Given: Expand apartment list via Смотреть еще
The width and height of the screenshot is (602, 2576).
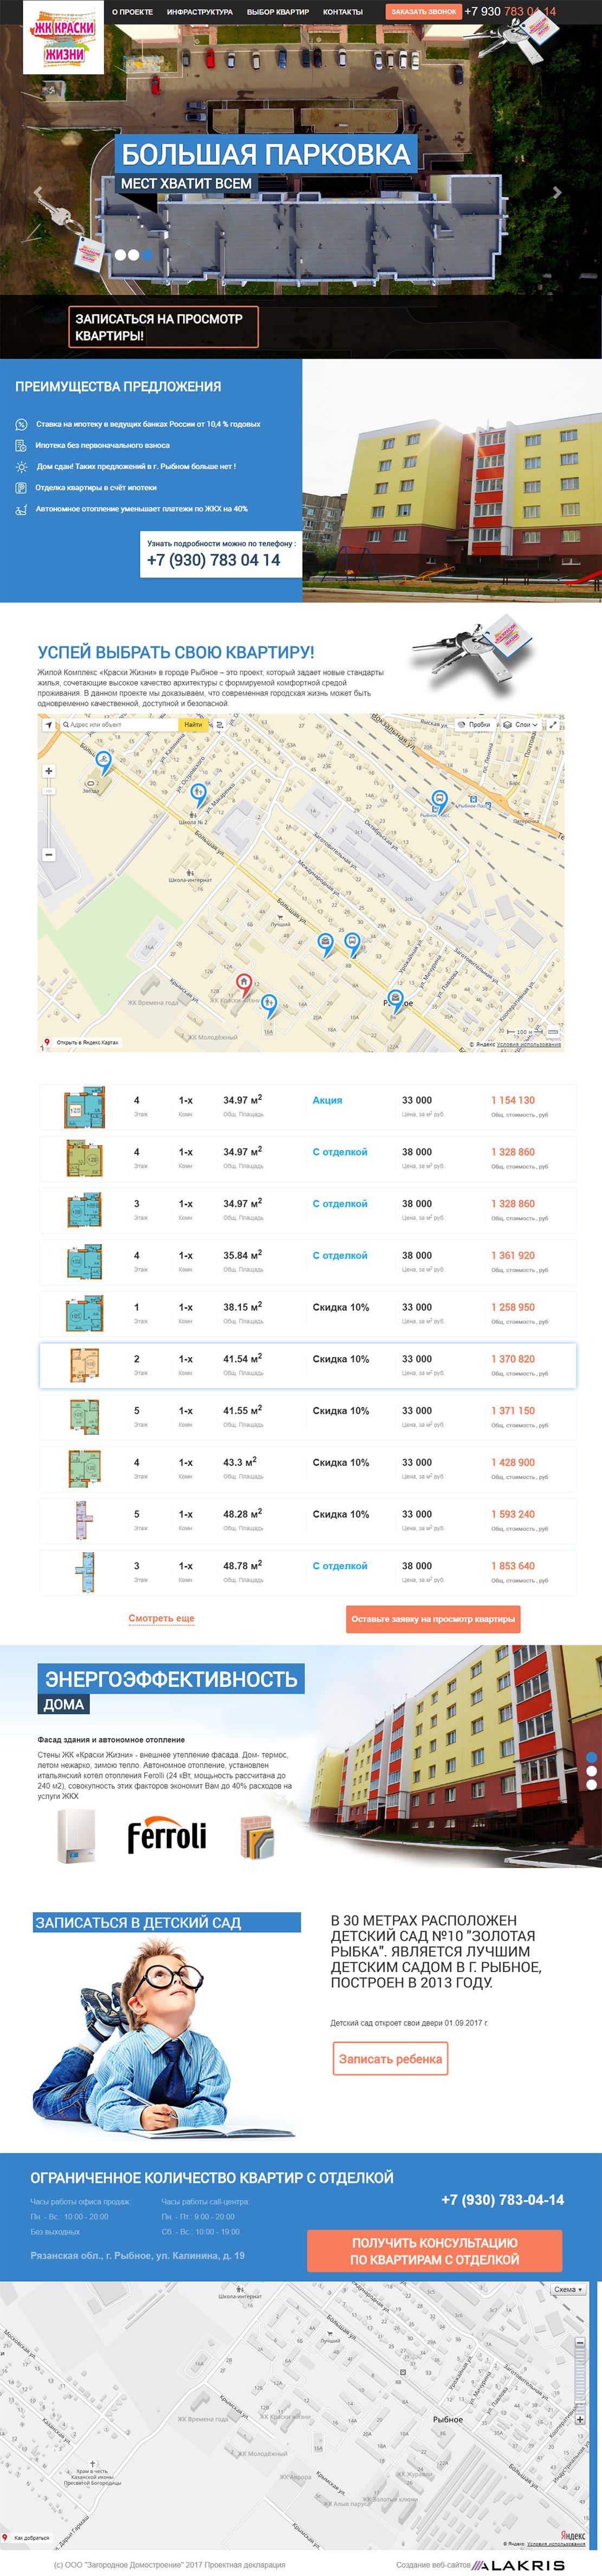Looking at the screenshot, I should [x=161, y=1618].
